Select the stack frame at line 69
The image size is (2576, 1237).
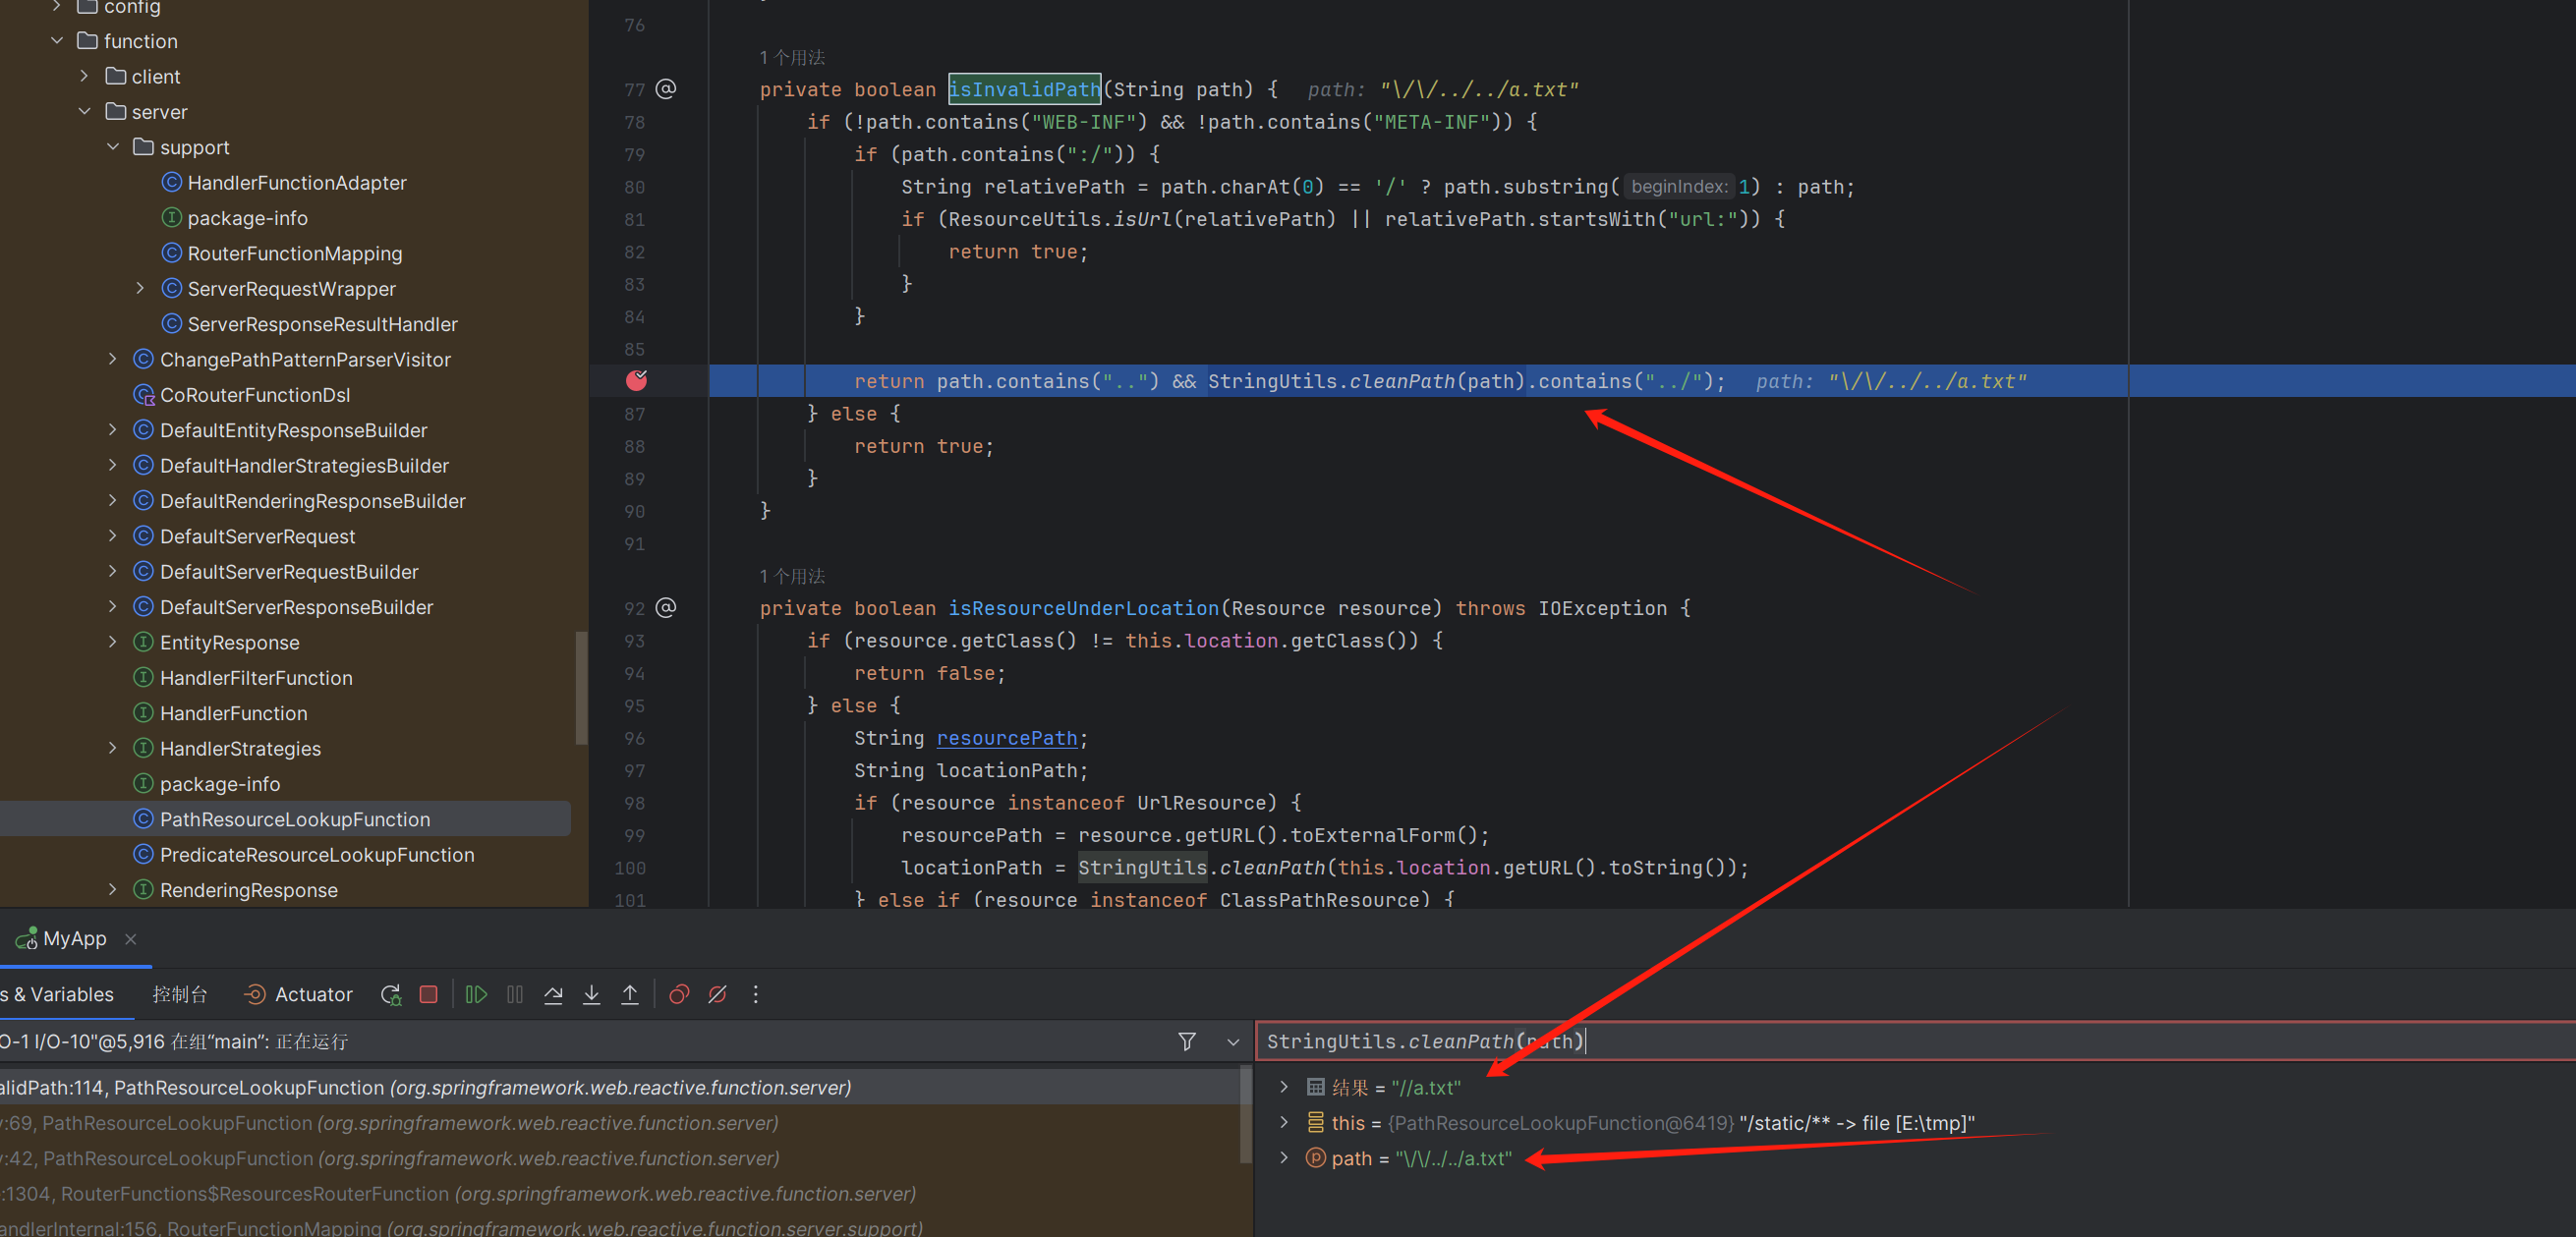[x=620, y=1122]
